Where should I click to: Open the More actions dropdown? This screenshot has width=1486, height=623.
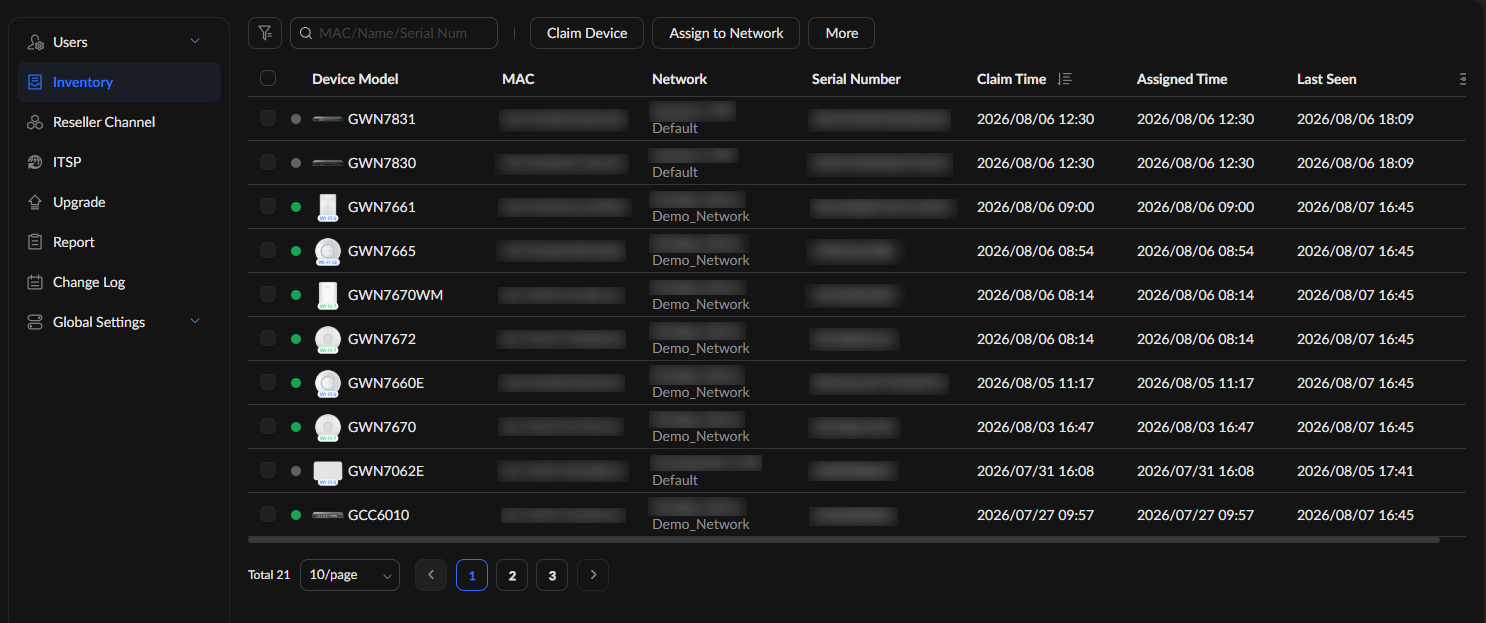[841, 33]
